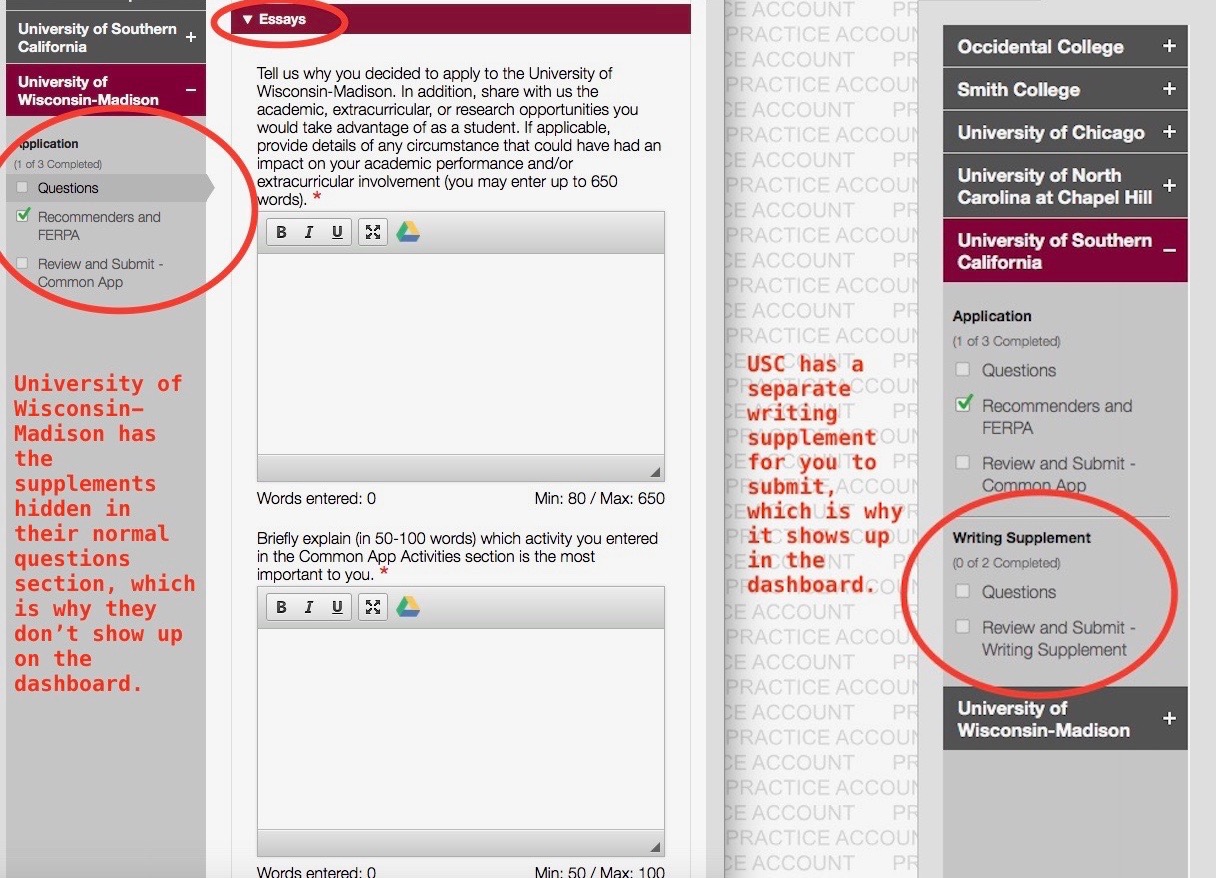
Task: Open Questions link under USC Writing Supplement
Action: [1019, 592]
